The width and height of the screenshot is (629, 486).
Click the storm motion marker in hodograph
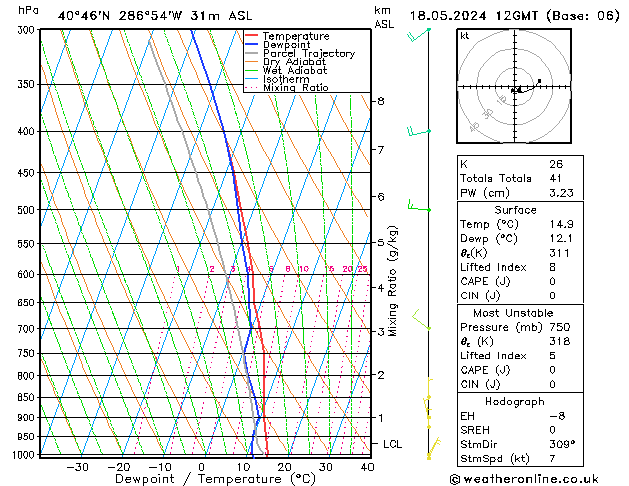tap(539, 81)
